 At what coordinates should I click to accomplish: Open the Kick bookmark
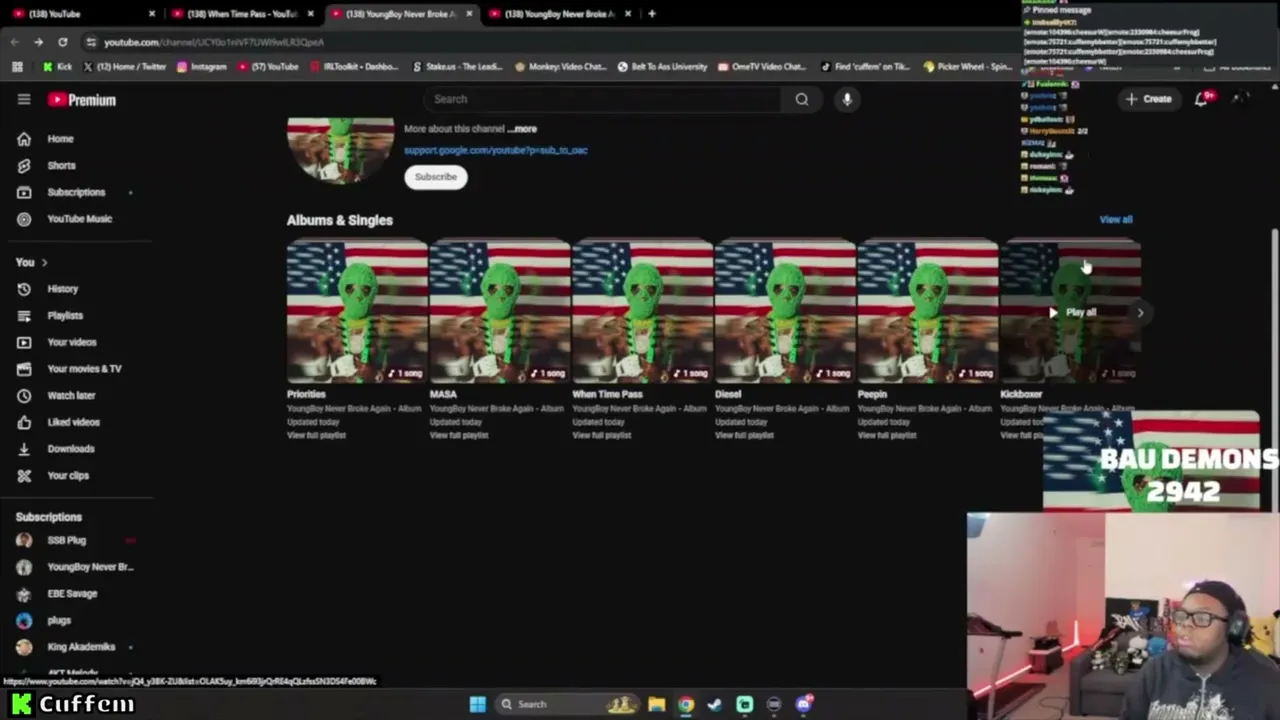[x=57, y=67]
